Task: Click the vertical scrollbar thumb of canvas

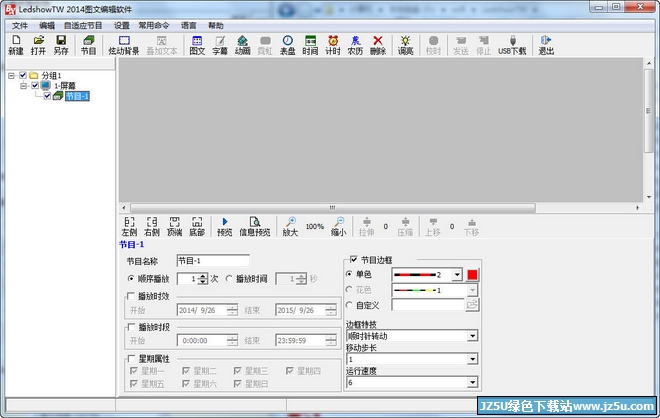Action: (649, 110)
